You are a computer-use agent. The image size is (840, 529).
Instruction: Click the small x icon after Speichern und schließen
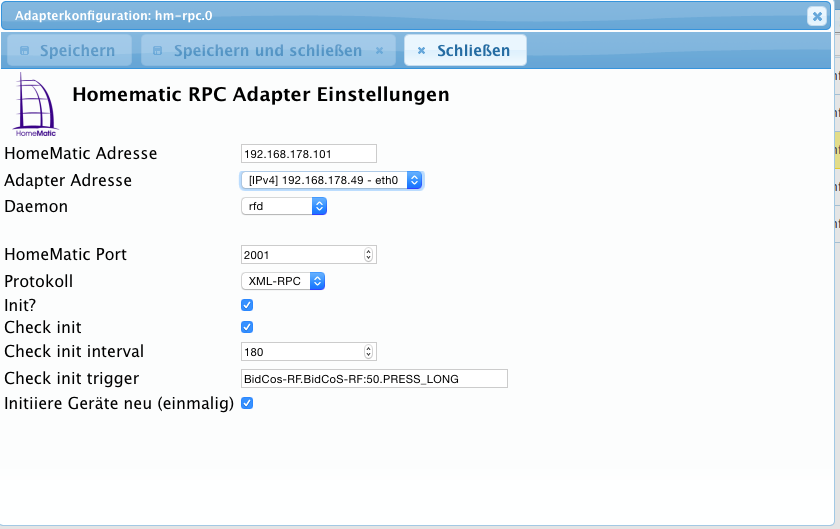point(379,51)
